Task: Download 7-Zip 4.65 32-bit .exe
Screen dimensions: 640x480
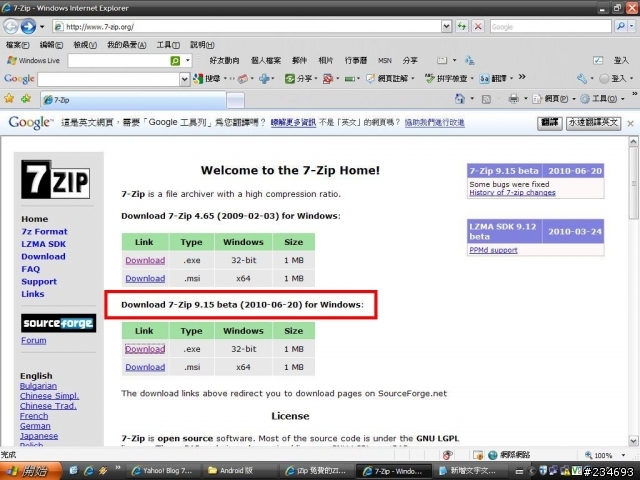Action: [145, 260]
